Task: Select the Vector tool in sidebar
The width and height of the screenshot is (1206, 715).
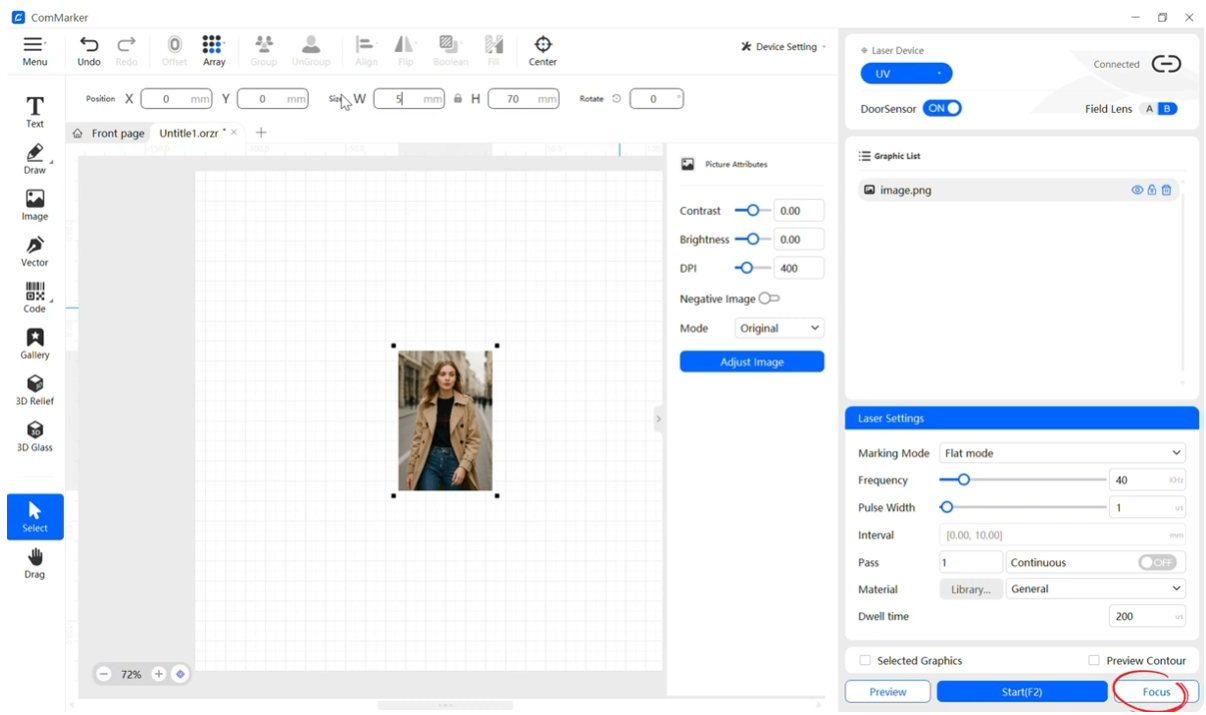Action: pyautogui.click(x=35, y=249)
